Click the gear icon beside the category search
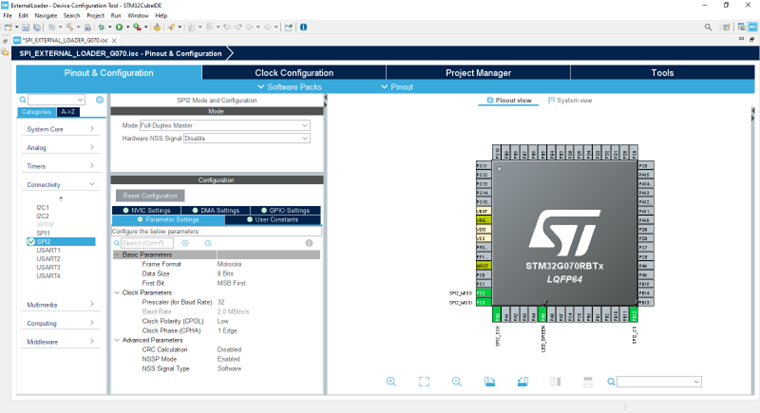Screen dimensions: 760x413 [x=99, y=100]
